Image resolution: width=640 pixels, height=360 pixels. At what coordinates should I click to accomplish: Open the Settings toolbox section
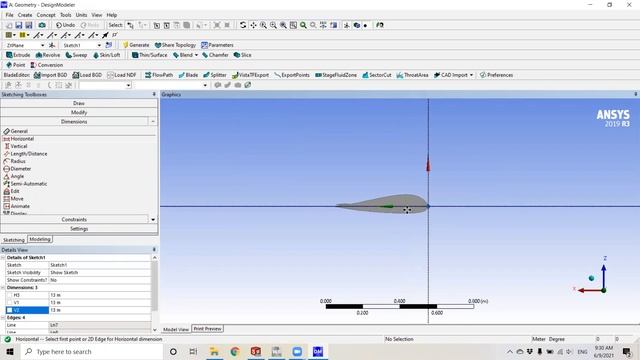point(79,229)
